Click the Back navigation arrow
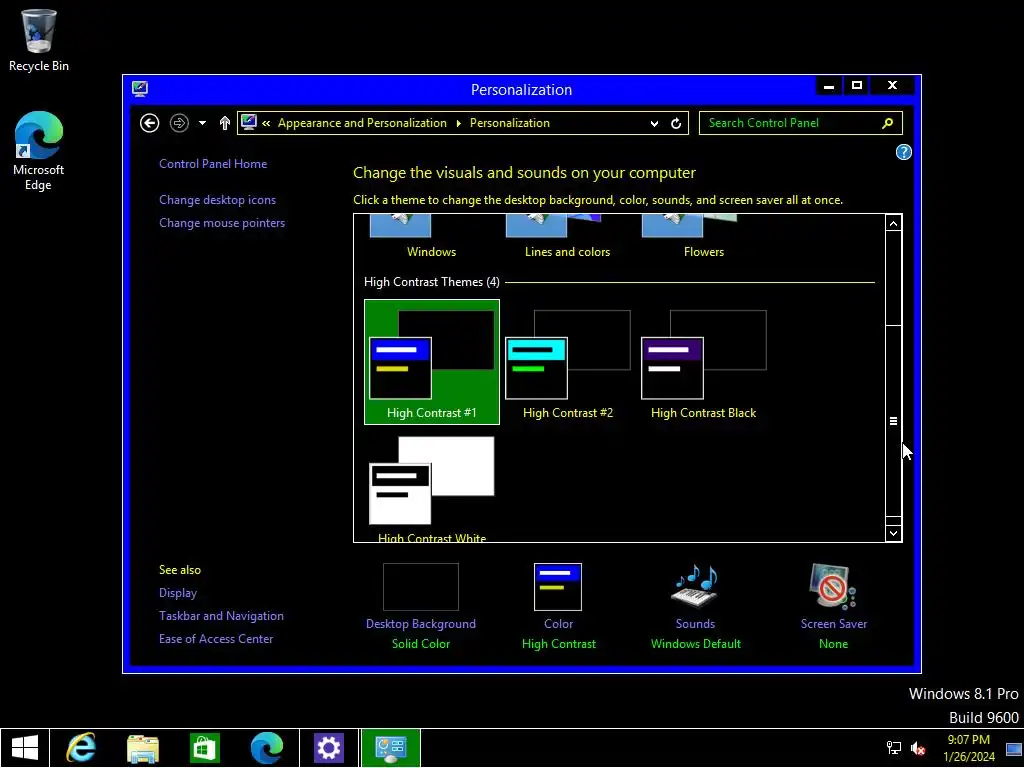Viewport: 1024px width, 768px height. point(150,123)
